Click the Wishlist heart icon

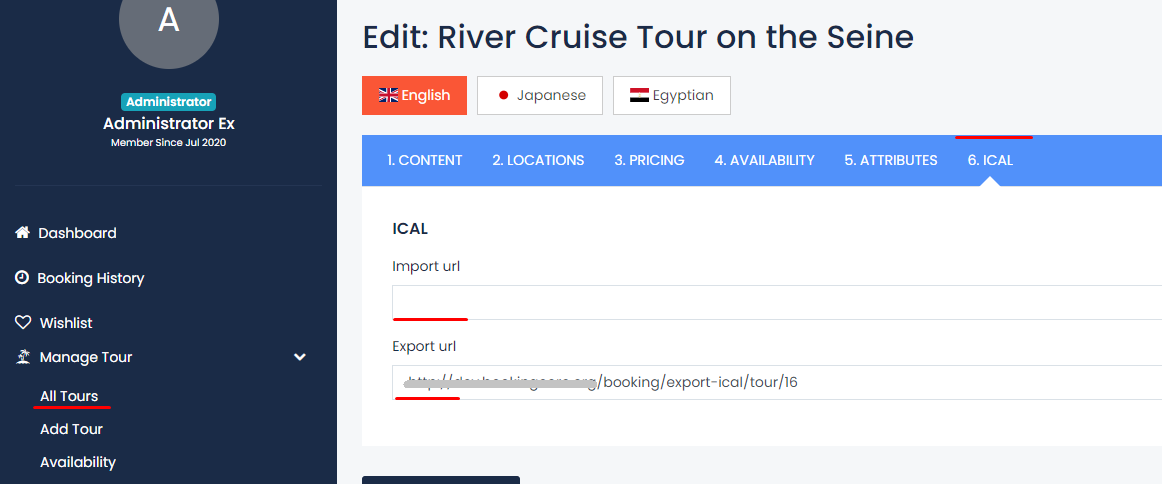pyautogui.click(x=22, y=323)
